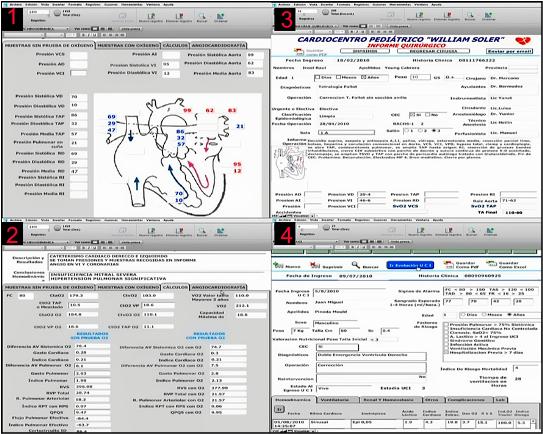Select the Años radio button in window 4

pyautogui.click(x=509, y=315)
